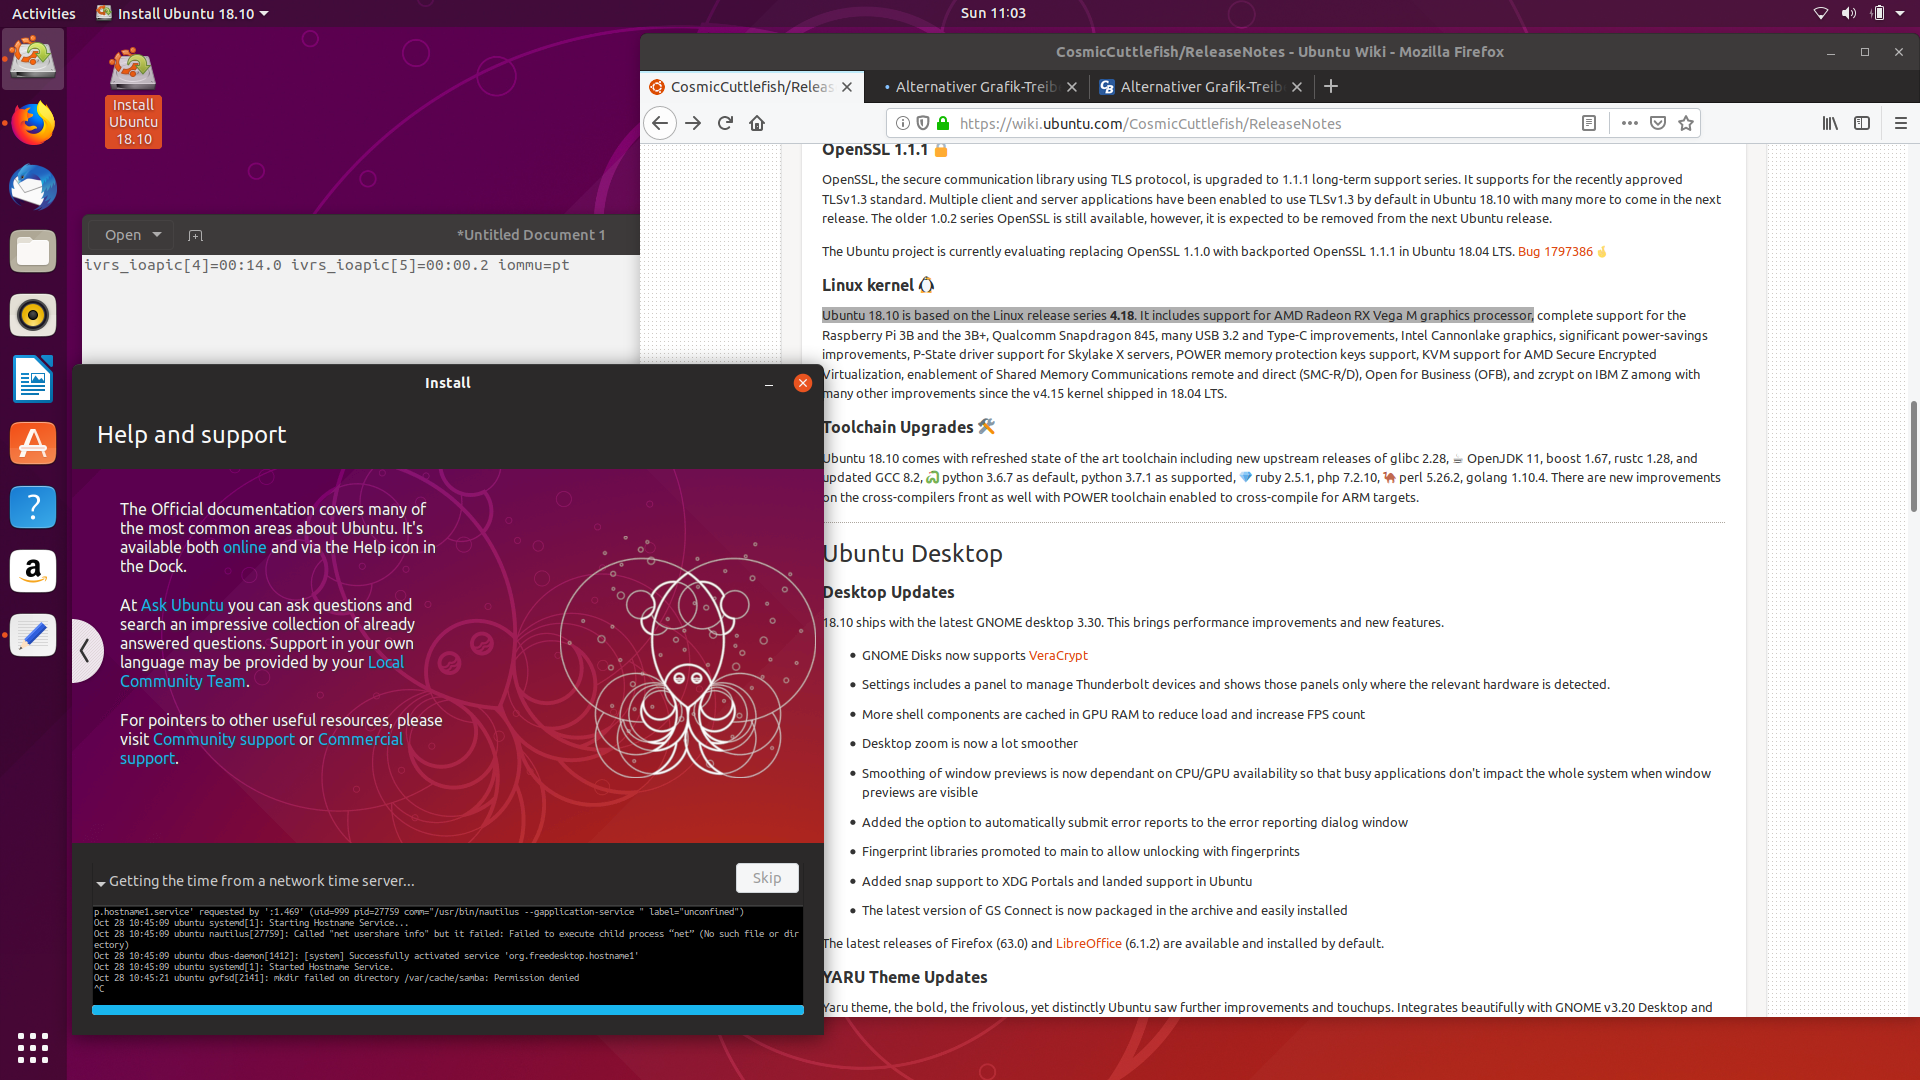Viewport: 1920px width, 1080px height.
Task: Open the Ask Ubuntu link
Action: 182,605
